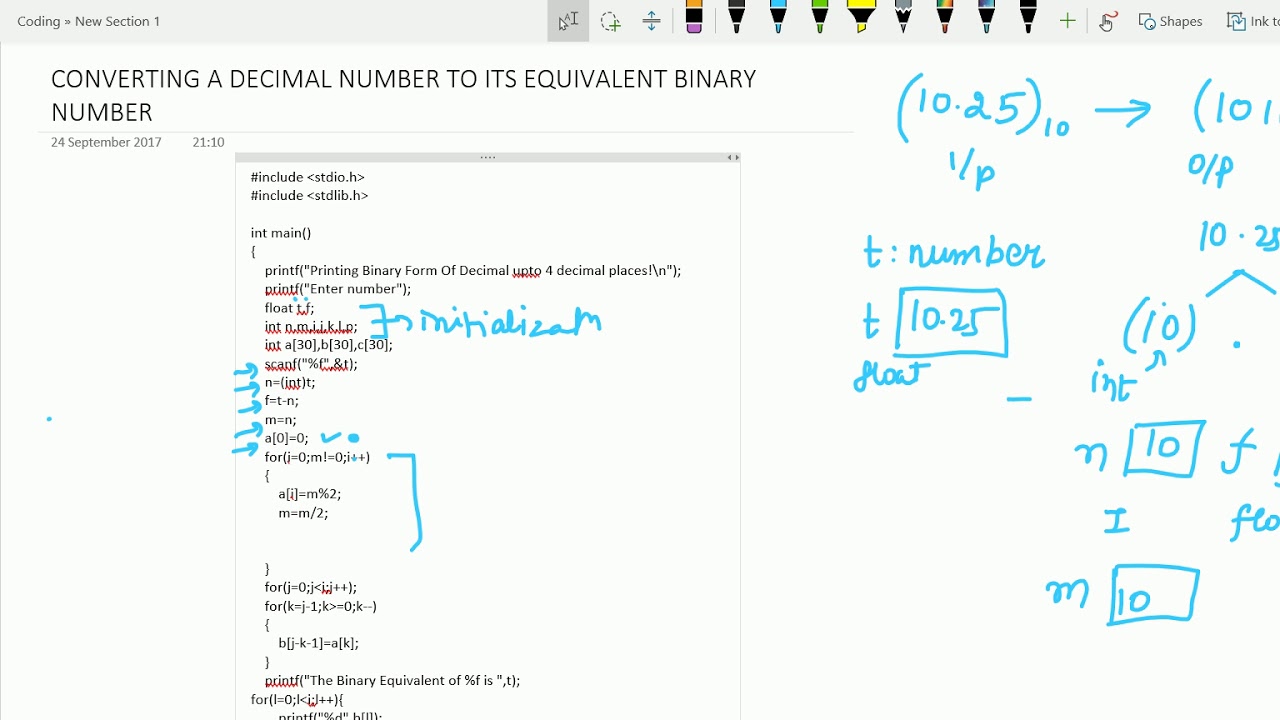Image resolution: width=1280 pixels, height=720 pixels.
Task: Select the galaxy ink pen
Action: (x=986, y=18)
